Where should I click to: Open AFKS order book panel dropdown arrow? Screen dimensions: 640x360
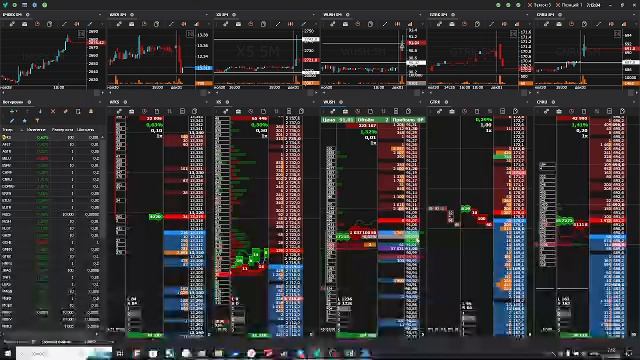(x=207, y=102)
